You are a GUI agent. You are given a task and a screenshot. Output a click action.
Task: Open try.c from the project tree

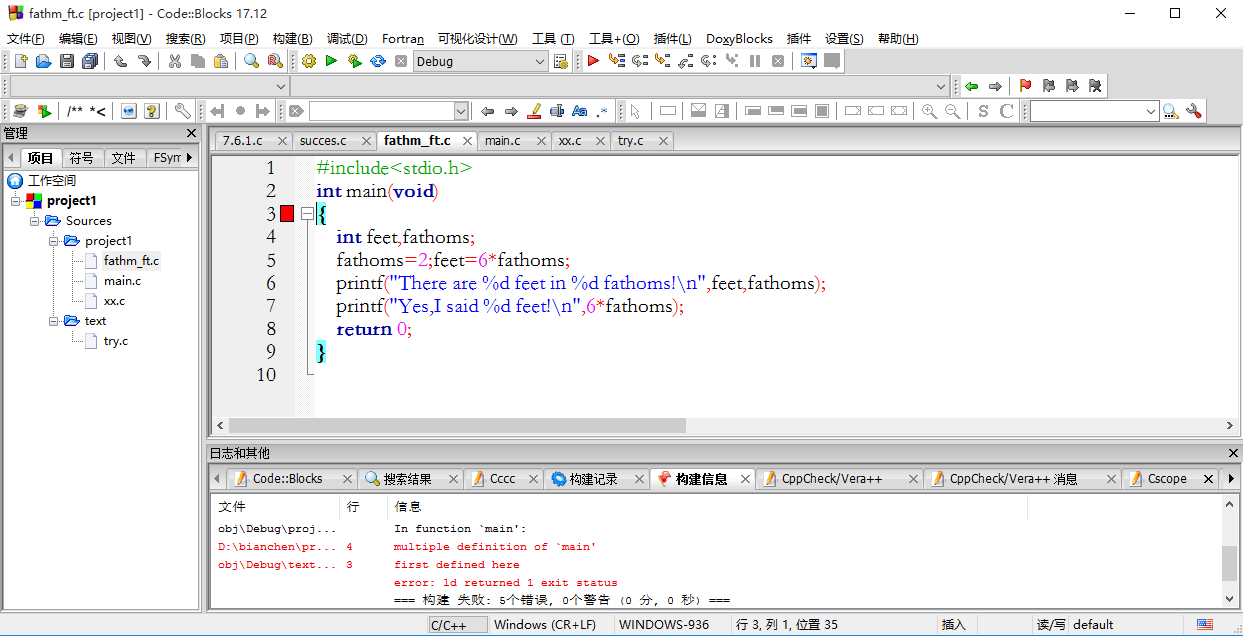pos(115,341)
